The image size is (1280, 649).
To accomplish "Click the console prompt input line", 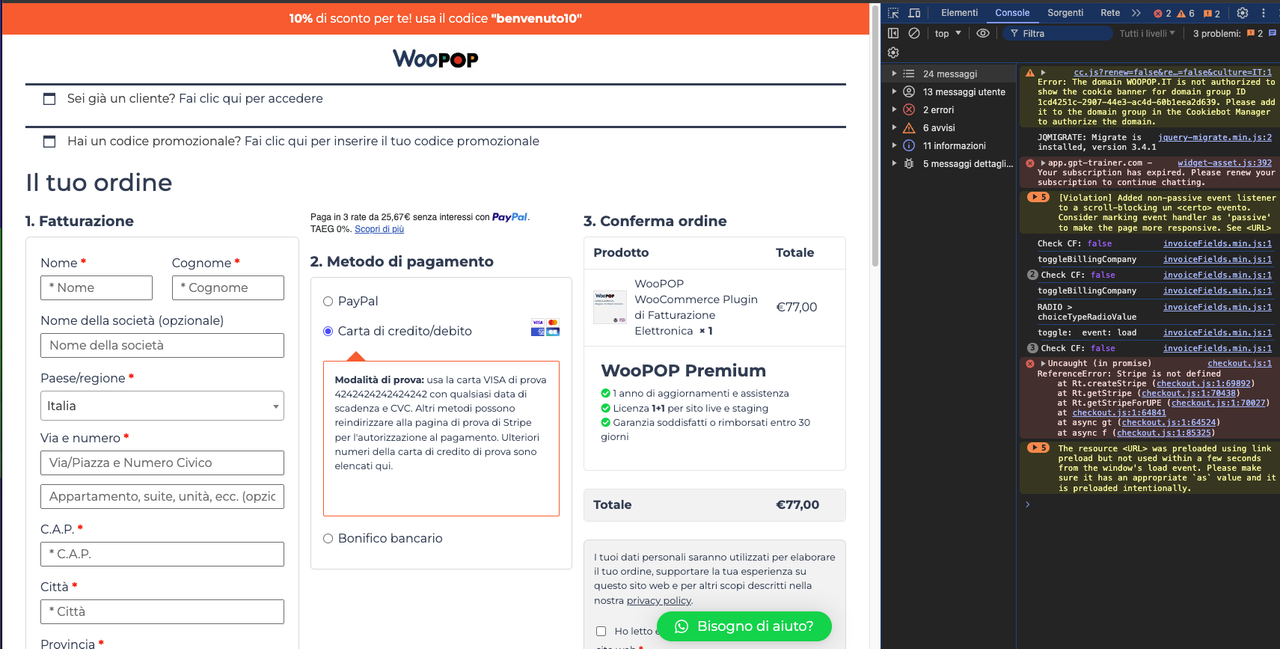I will click(x=1150, y=504).
